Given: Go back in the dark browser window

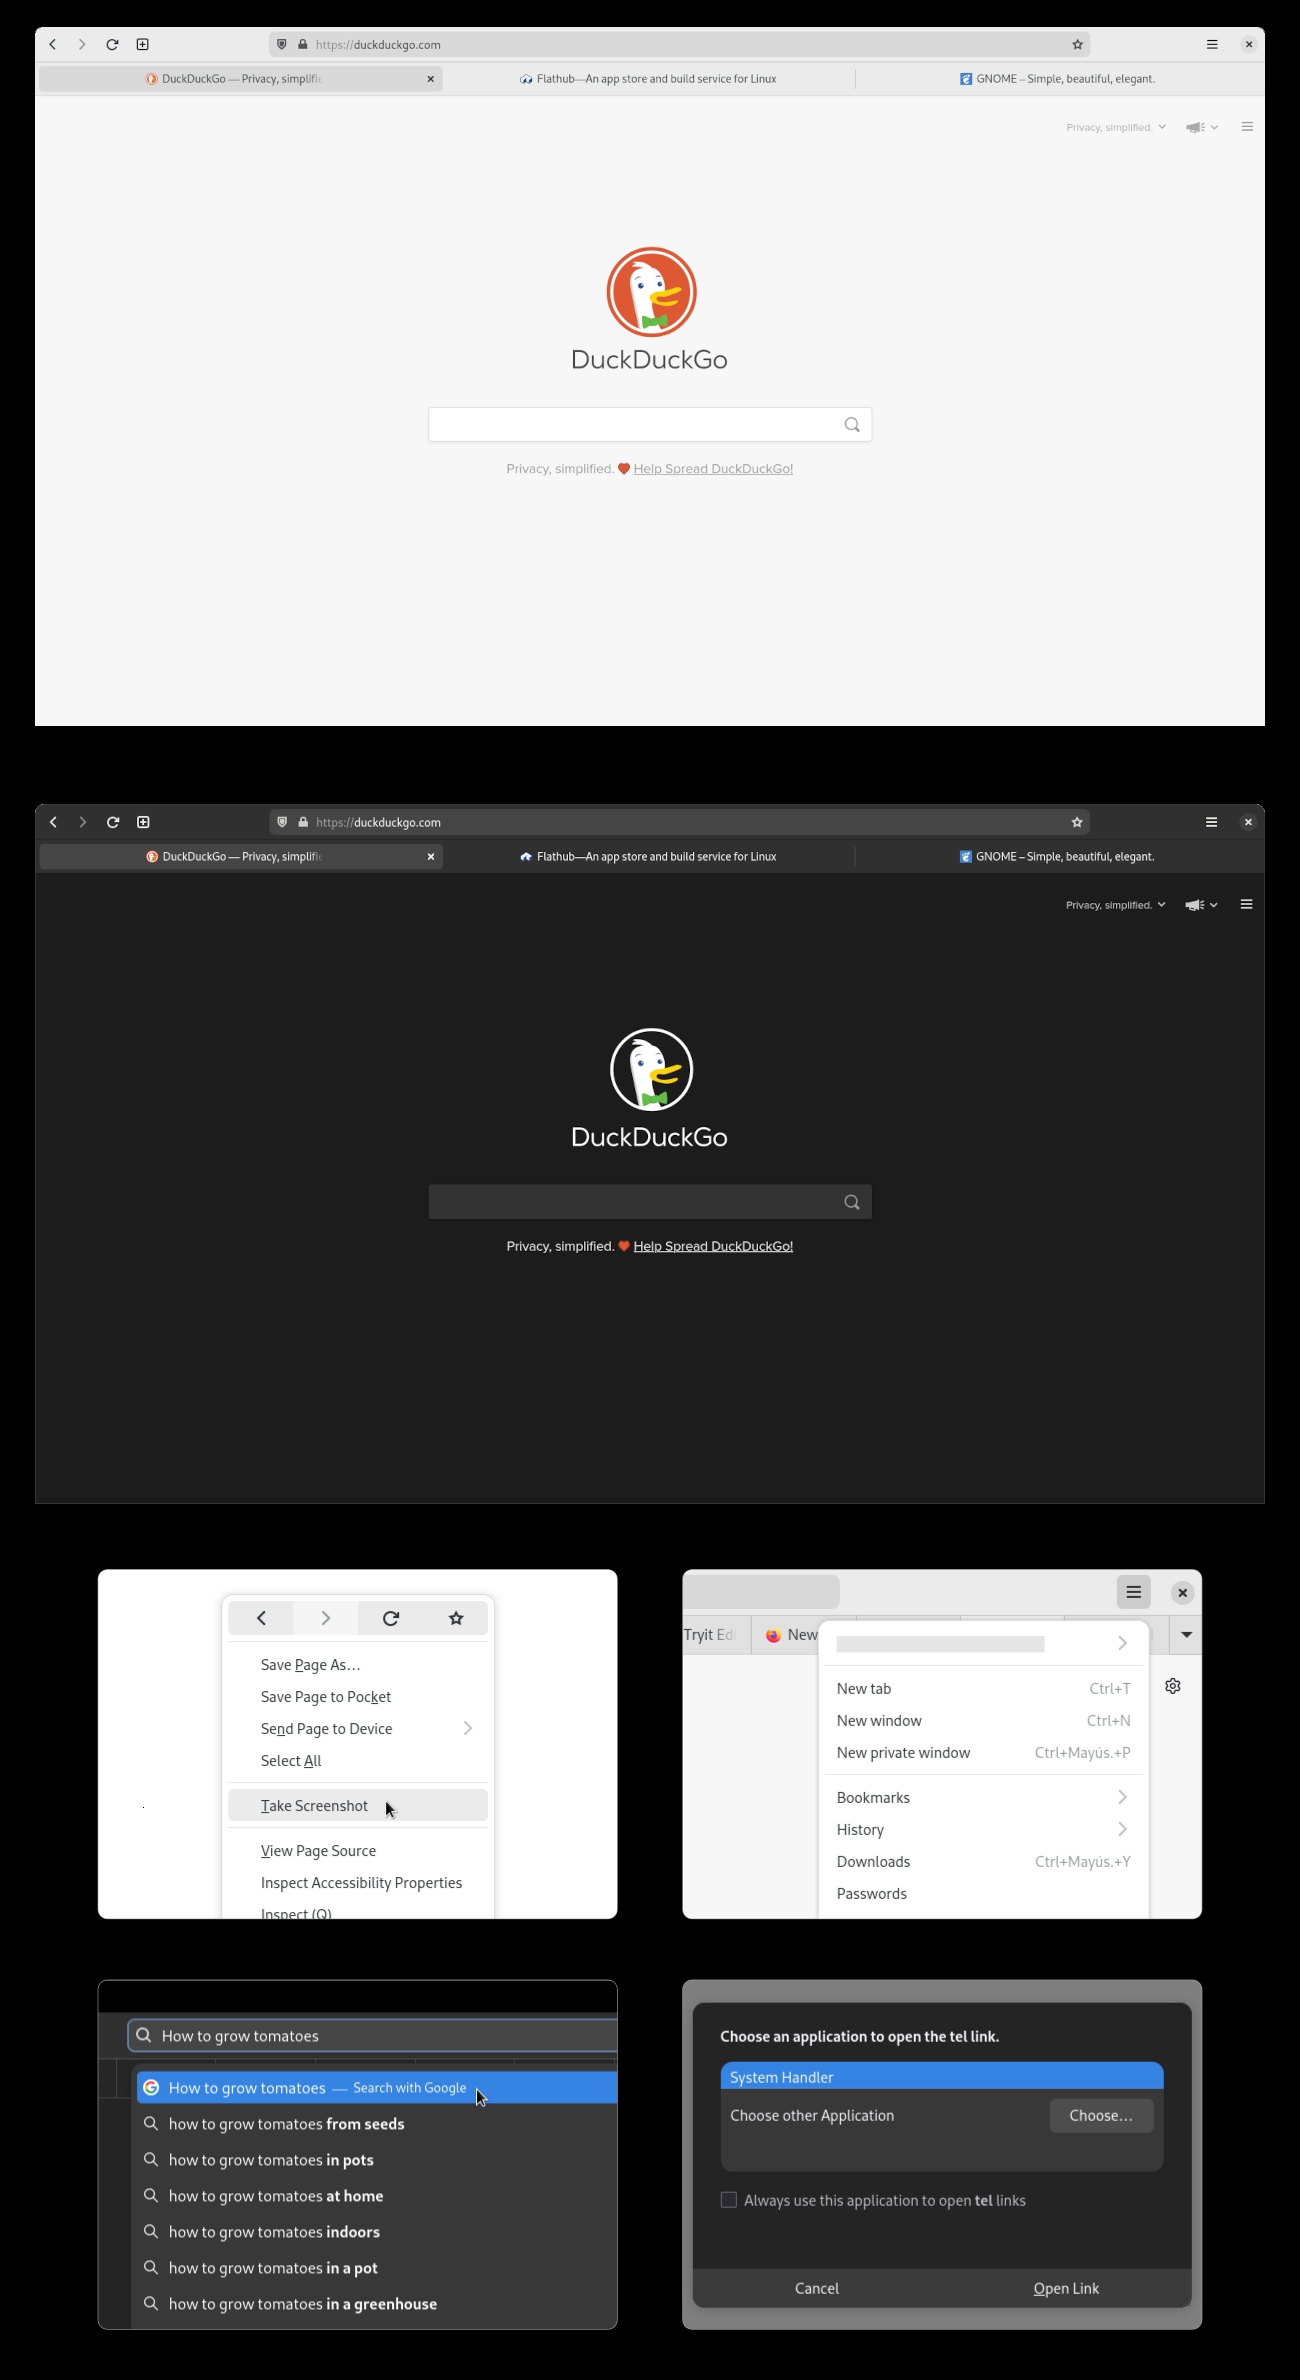Looking at the screenshot, I should 53,822.
